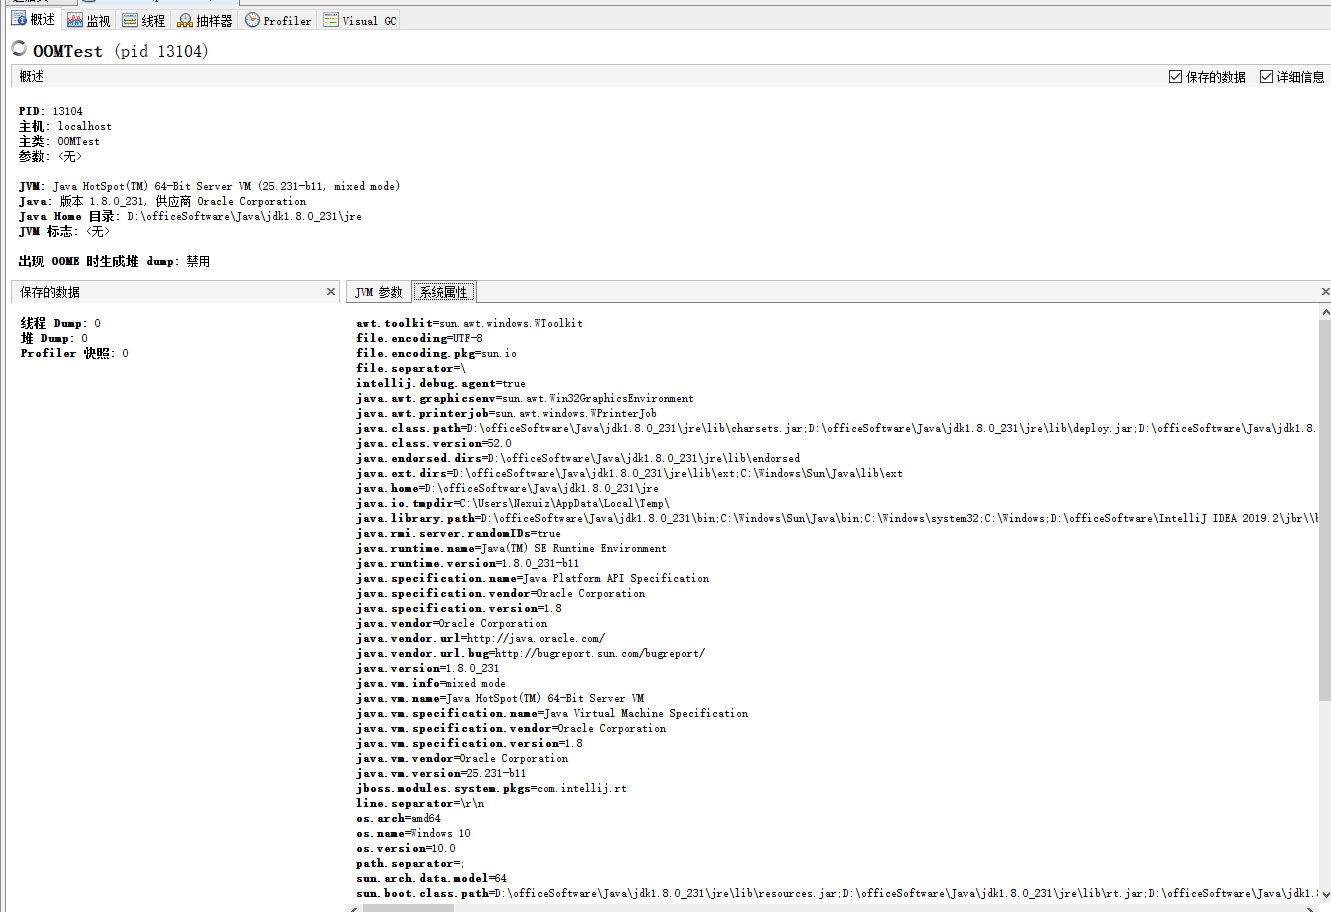Click the awt.toolkit property line

[x=469, y=323]
